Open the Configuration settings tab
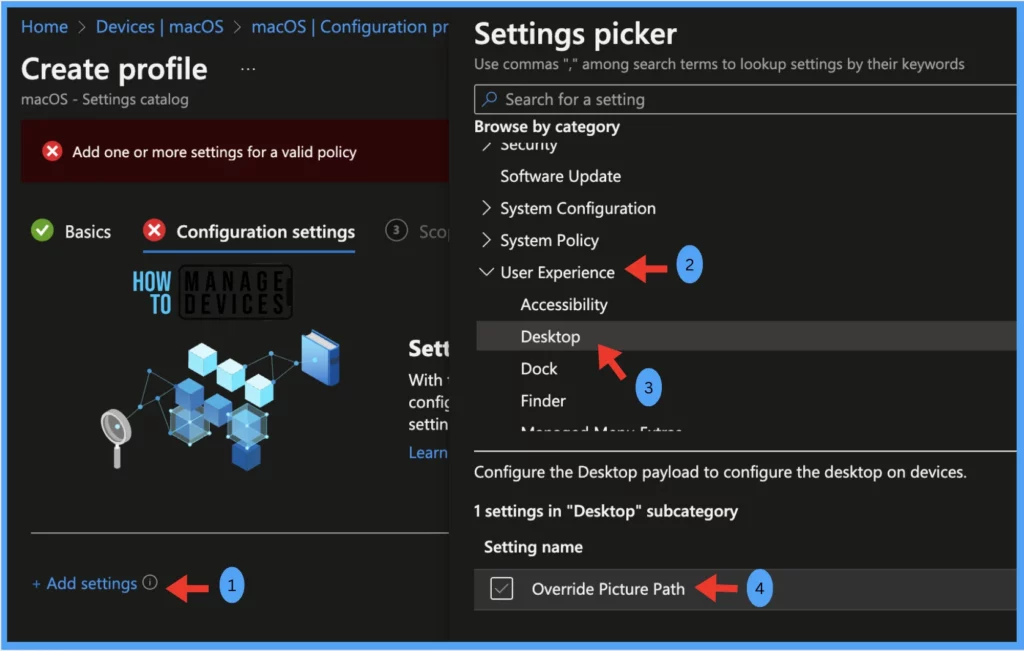Viewport: 1024px width, 651px height. [265, 232]
